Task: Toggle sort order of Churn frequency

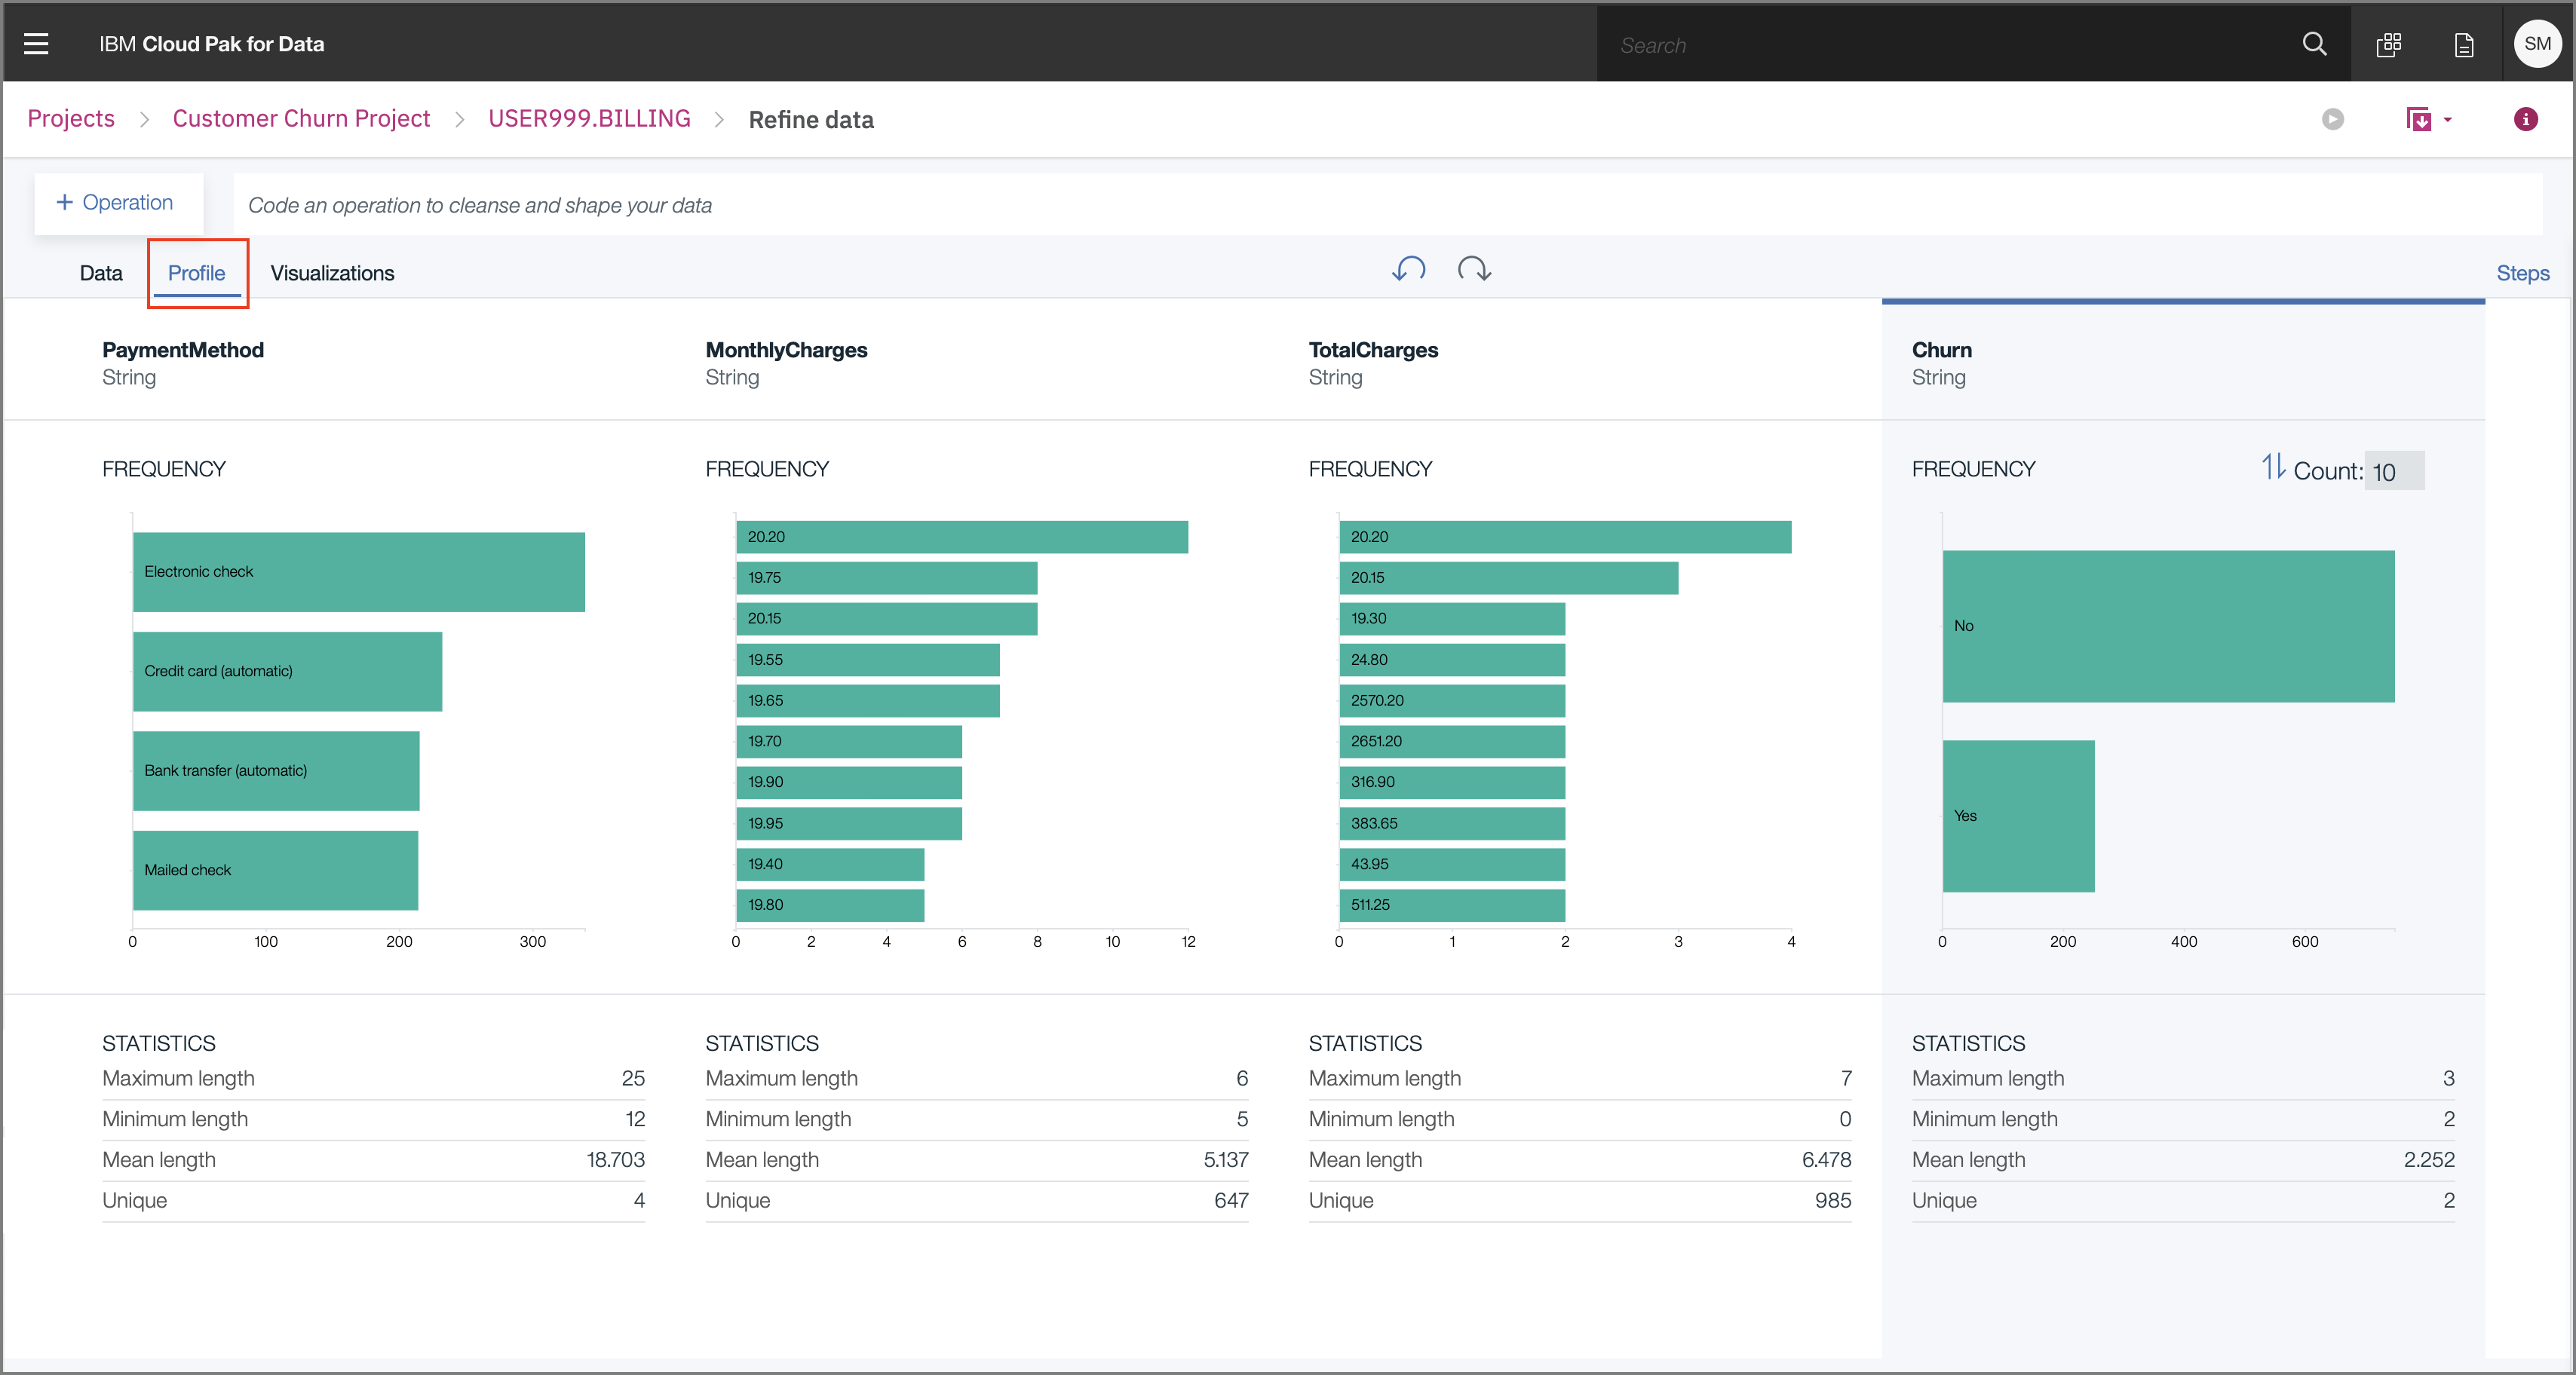Action: (x=2273, y=467)
